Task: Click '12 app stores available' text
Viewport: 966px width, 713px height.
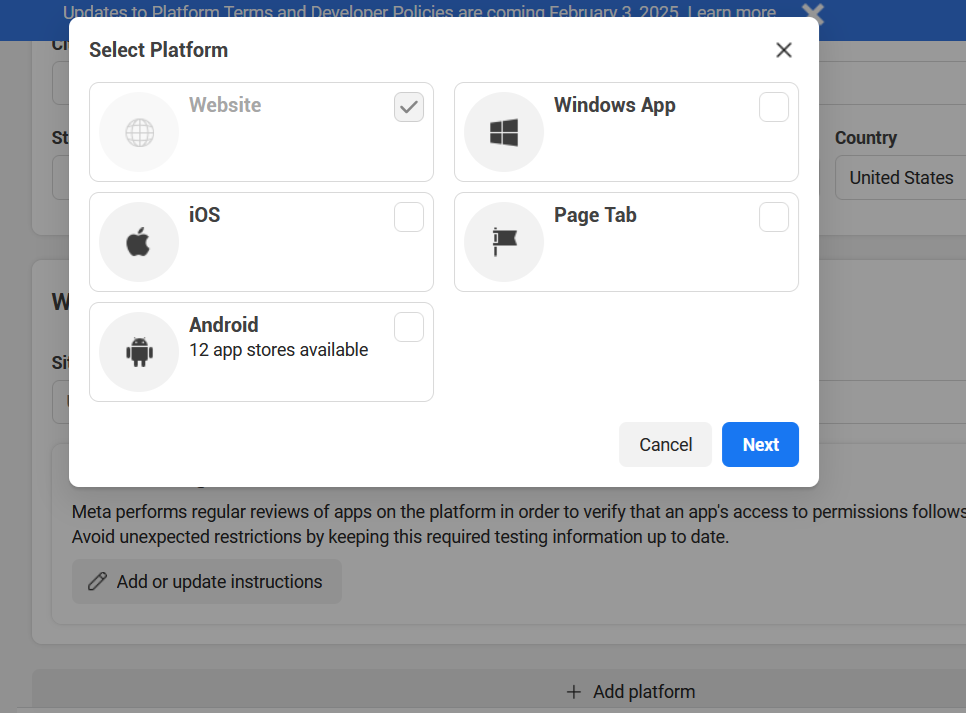Action: coord(278,350)
